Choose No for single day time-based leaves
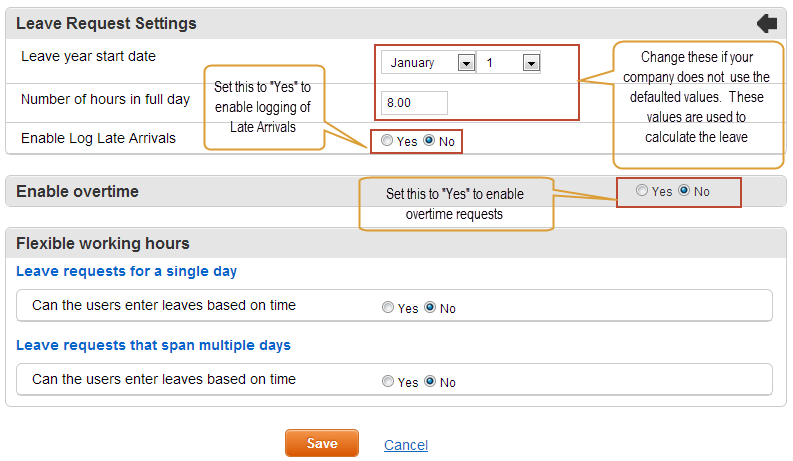Screen dimensions: 793x461 [x=430, y=307]
